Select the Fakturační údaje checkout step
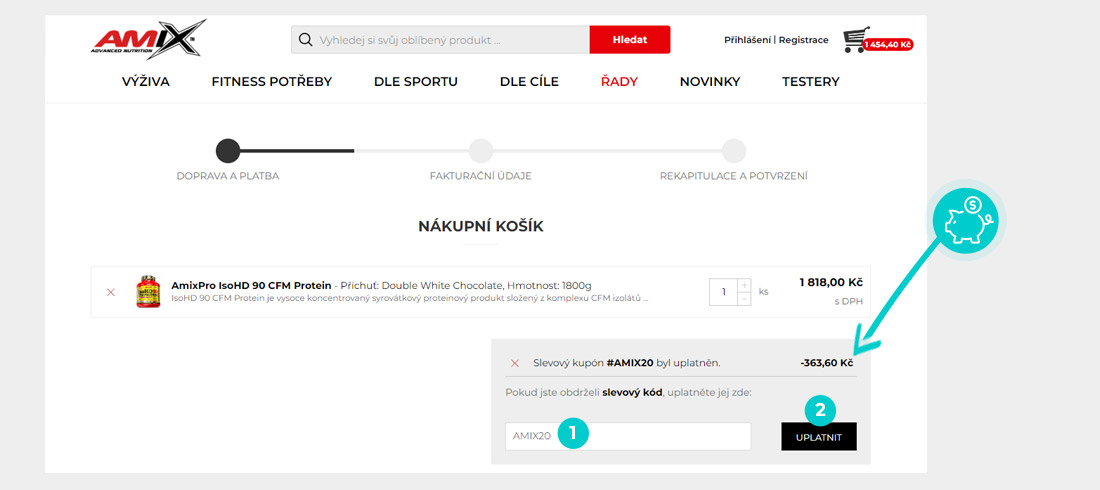Image resolution: width=1100 pixels, height=490 pixels. pyautogui.click(x=481, y=151)
